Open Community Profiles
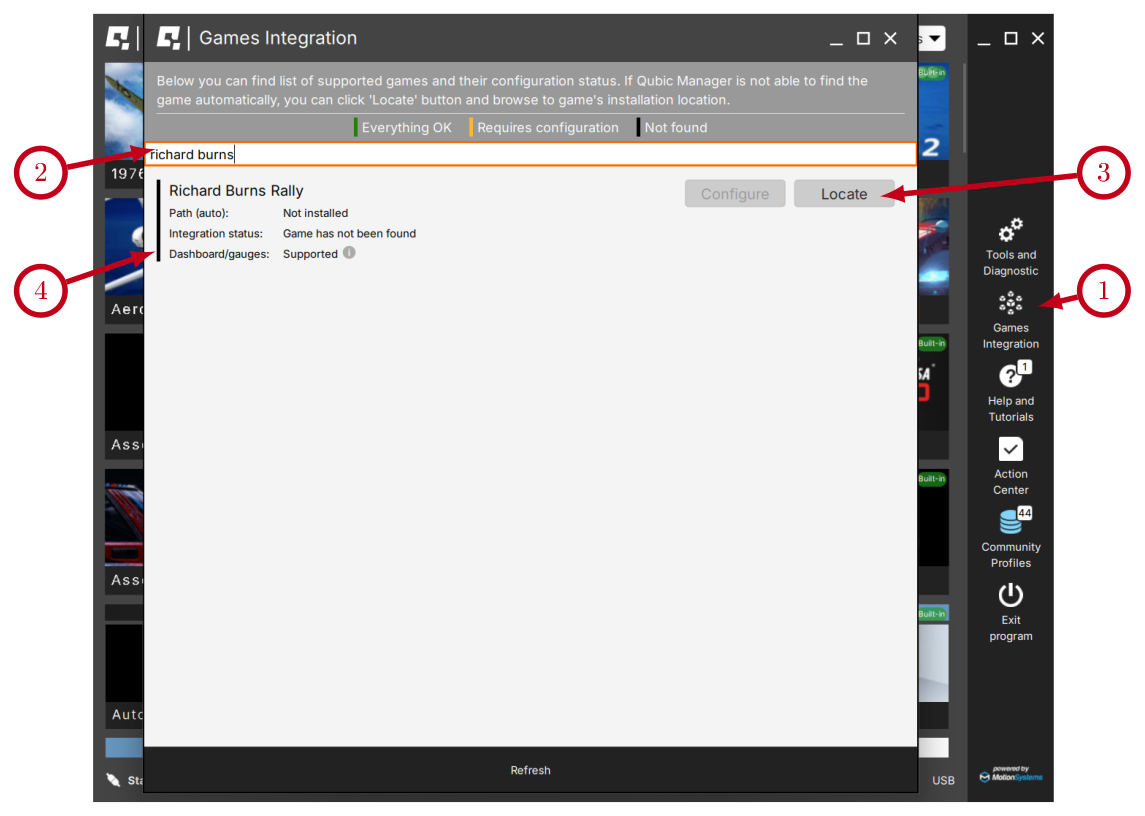Image resolution: width=1145 pixels, height=816 pixels. click(x=1010, y=537)
